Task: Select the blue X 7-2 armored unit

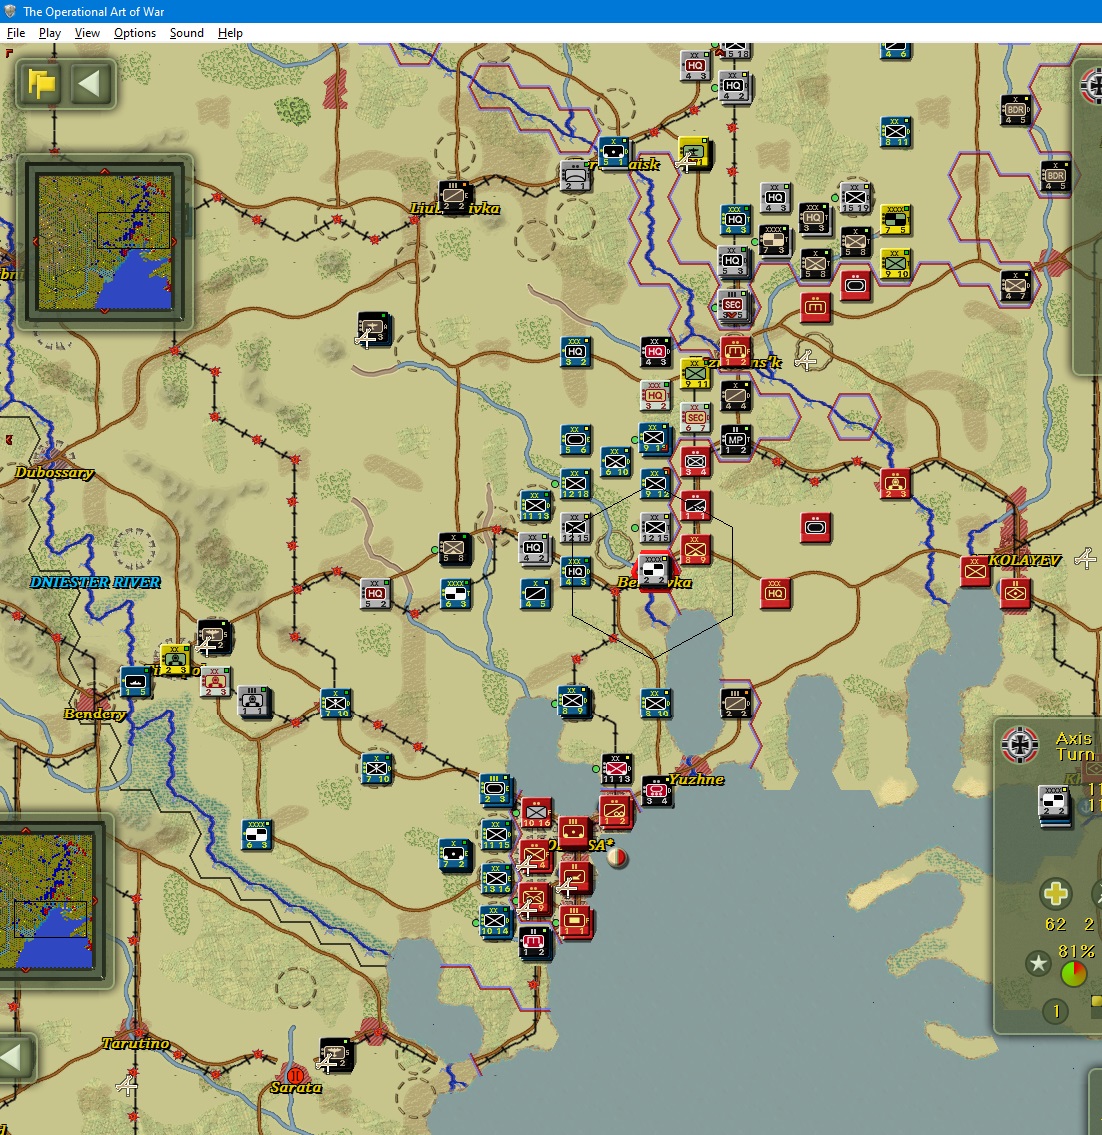Action: (455, 854)
